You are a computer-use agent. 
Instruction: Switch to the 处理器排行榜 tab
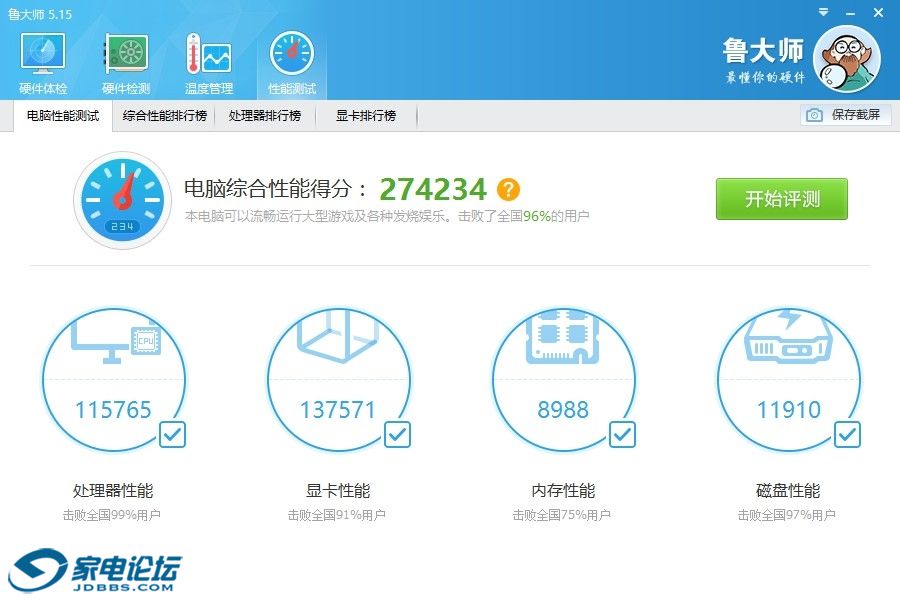[265, 116]
